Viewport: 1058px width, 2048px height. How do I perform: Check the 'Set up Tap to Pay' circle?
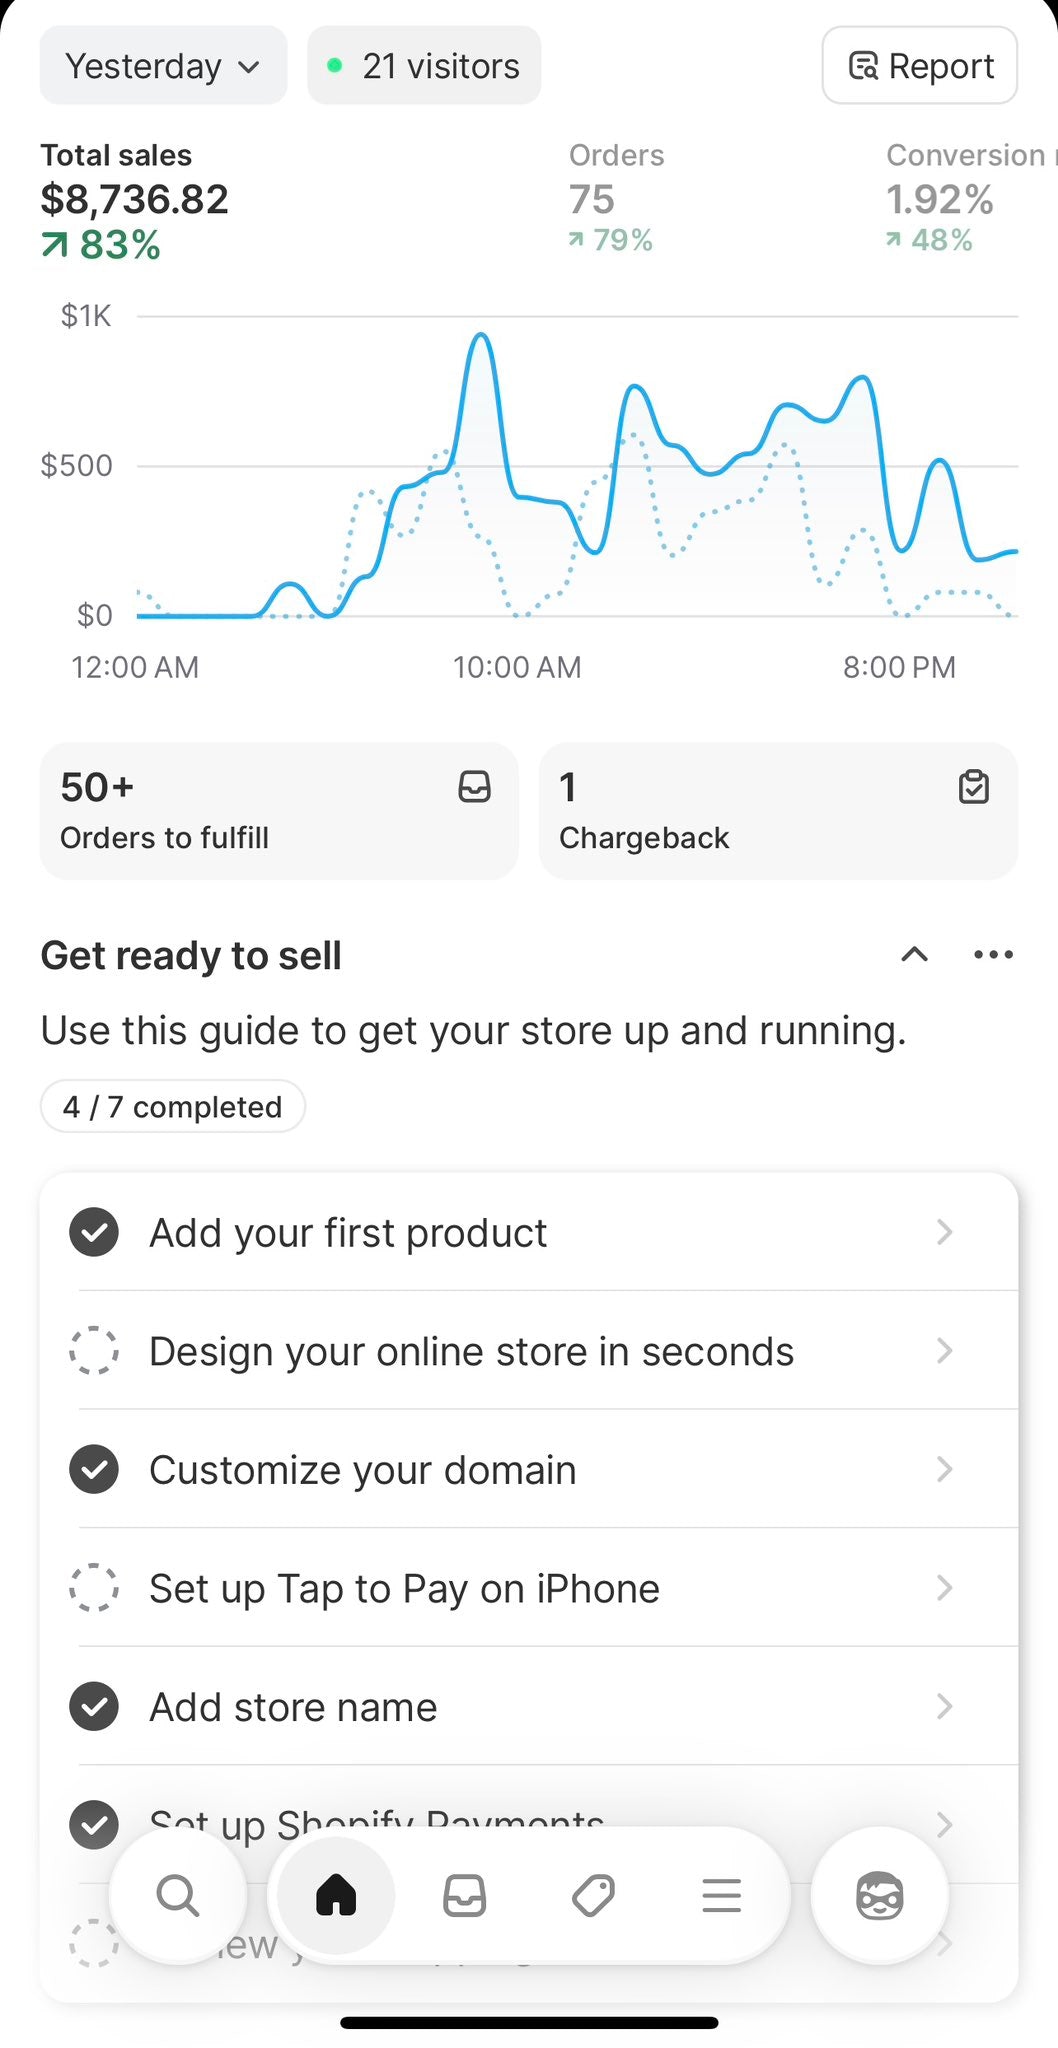point(94,1587)
